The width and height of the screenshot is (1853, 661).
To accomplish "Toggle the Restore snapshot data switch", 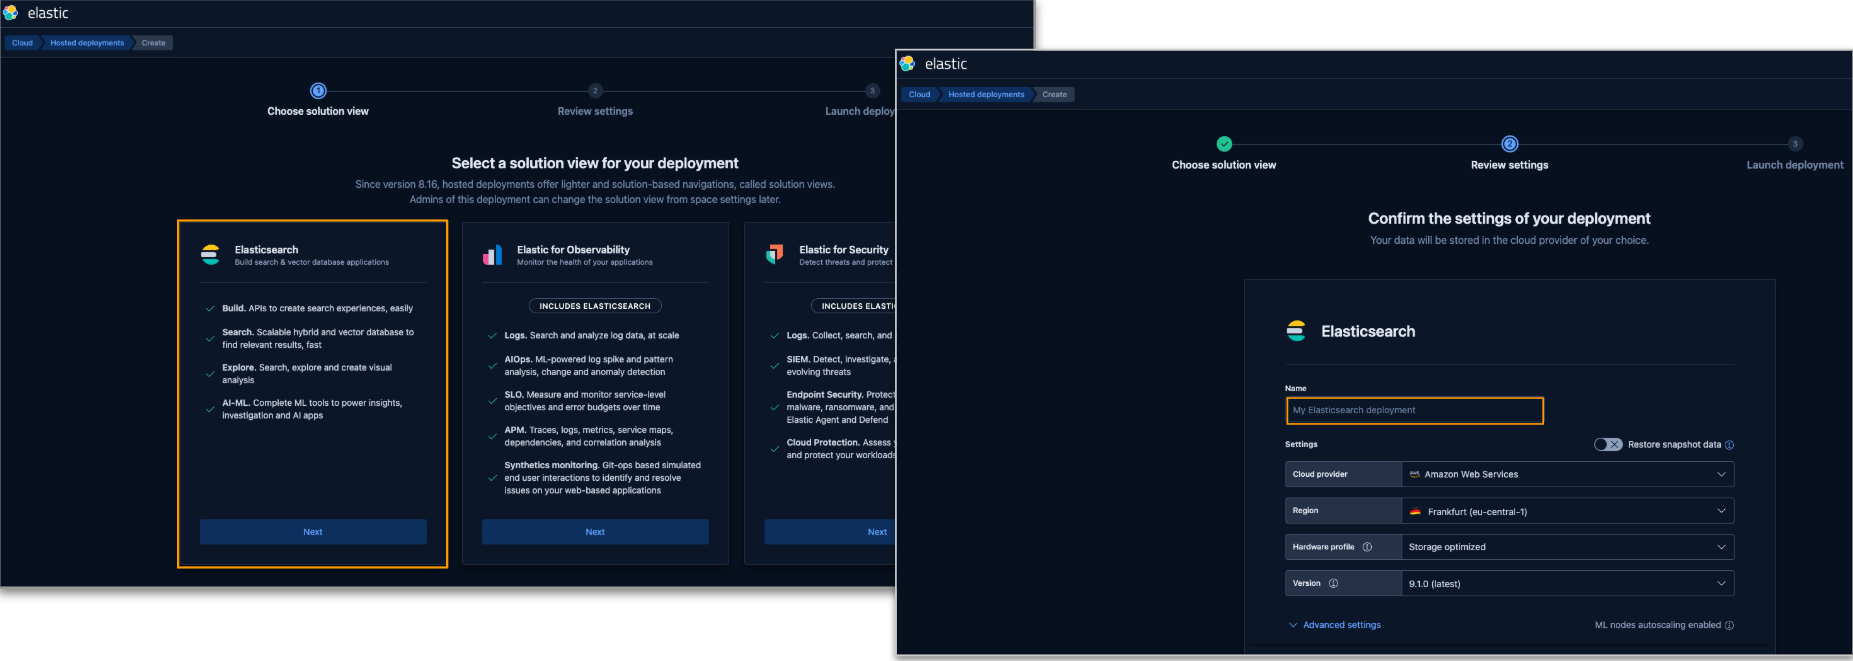I will (1608, 445).
